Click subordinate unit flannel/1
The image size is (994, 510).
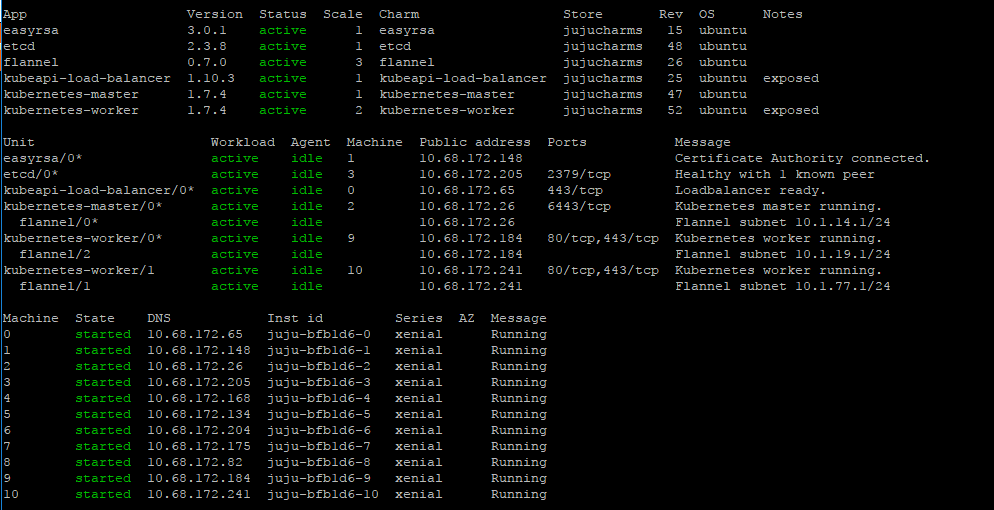coord(55,286)
